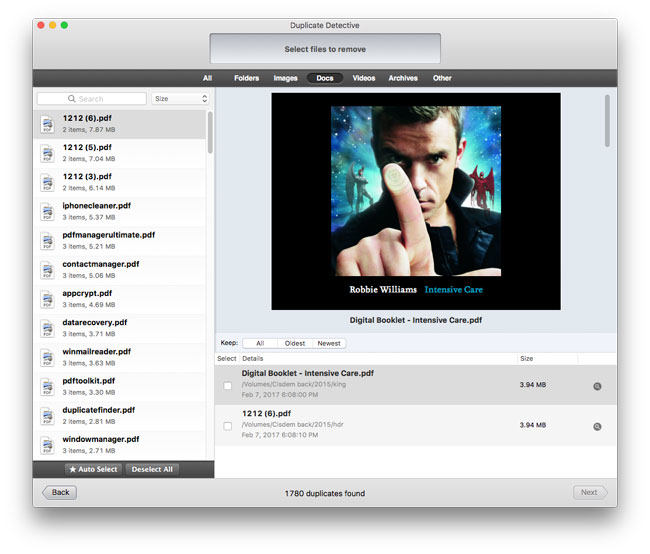Click PDF icon next to duplicatefinder.pdf

click(47, 416)
